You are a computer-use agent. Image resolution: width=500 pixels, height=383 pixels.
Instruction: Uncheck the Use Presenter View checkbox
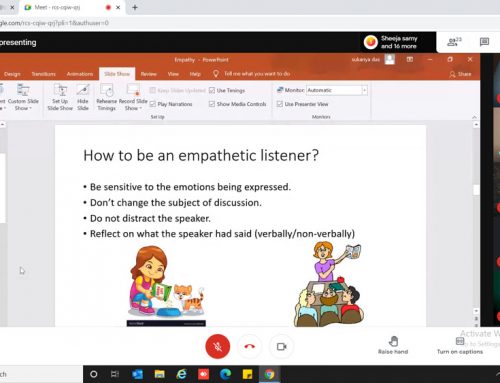tap(280, 104)
